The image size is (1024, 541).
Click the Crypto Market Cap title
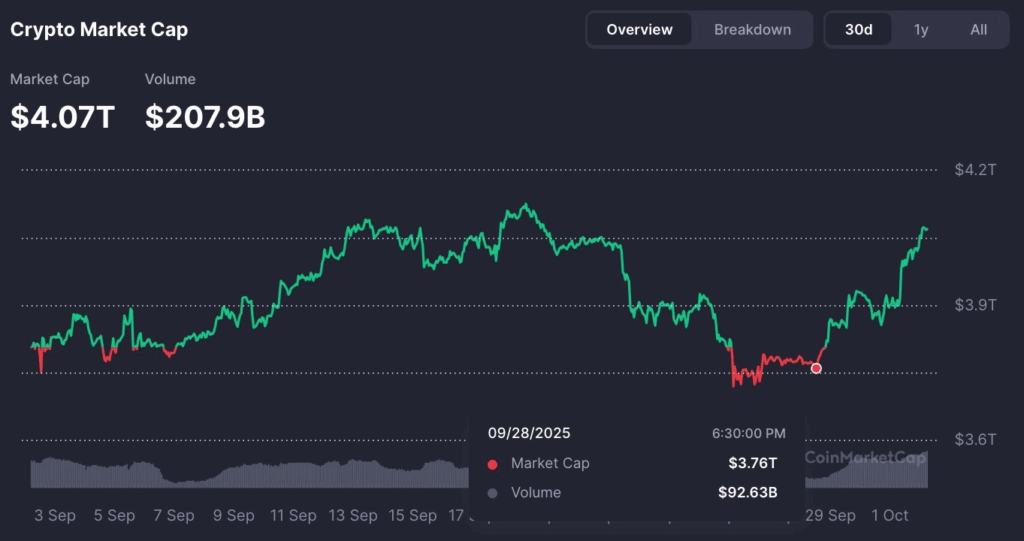pos(99,30)
